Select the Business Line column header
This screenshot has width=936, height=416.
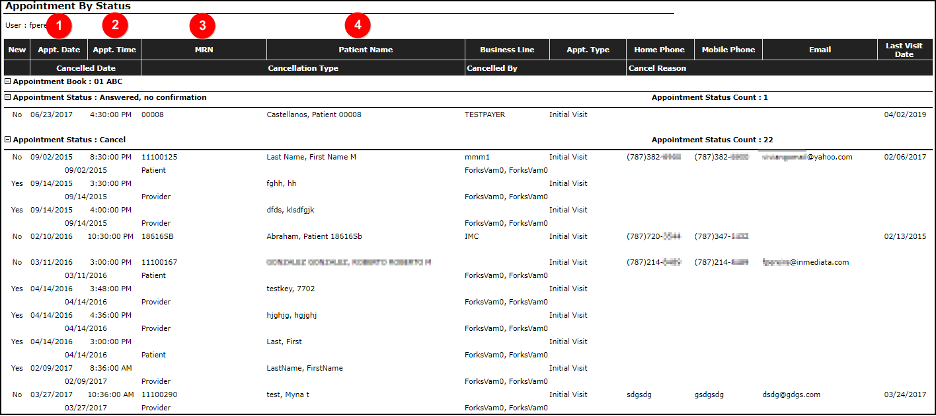pos(506,49)
